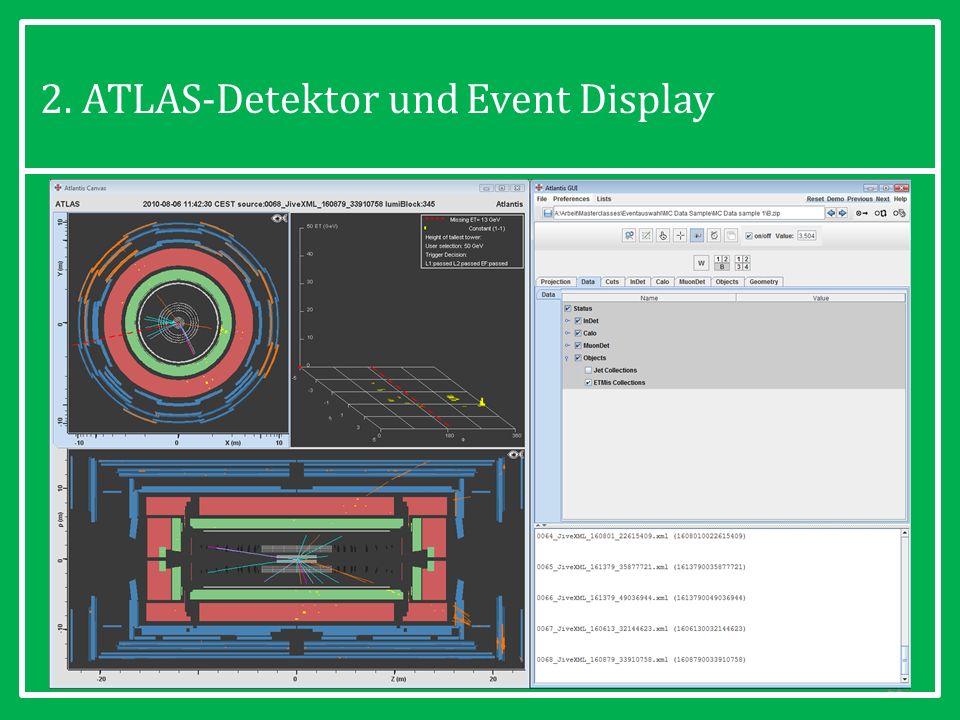This screenshot has width=960, height=720.
Task: Select the zoom/move/rotate interaction tool
Action: (x=629, y=235)
